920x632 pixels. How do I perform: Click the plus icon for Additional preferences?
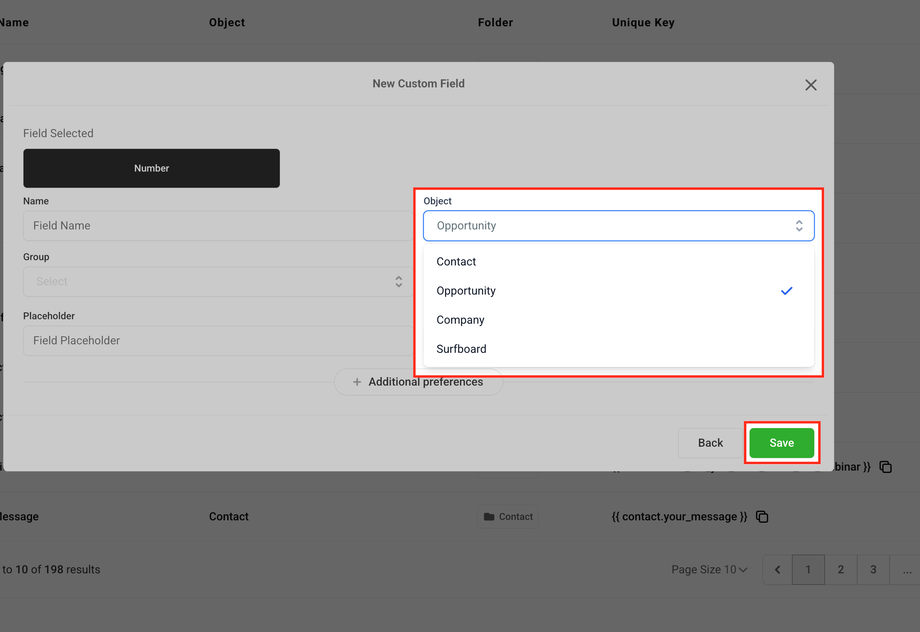click(357, 382)
